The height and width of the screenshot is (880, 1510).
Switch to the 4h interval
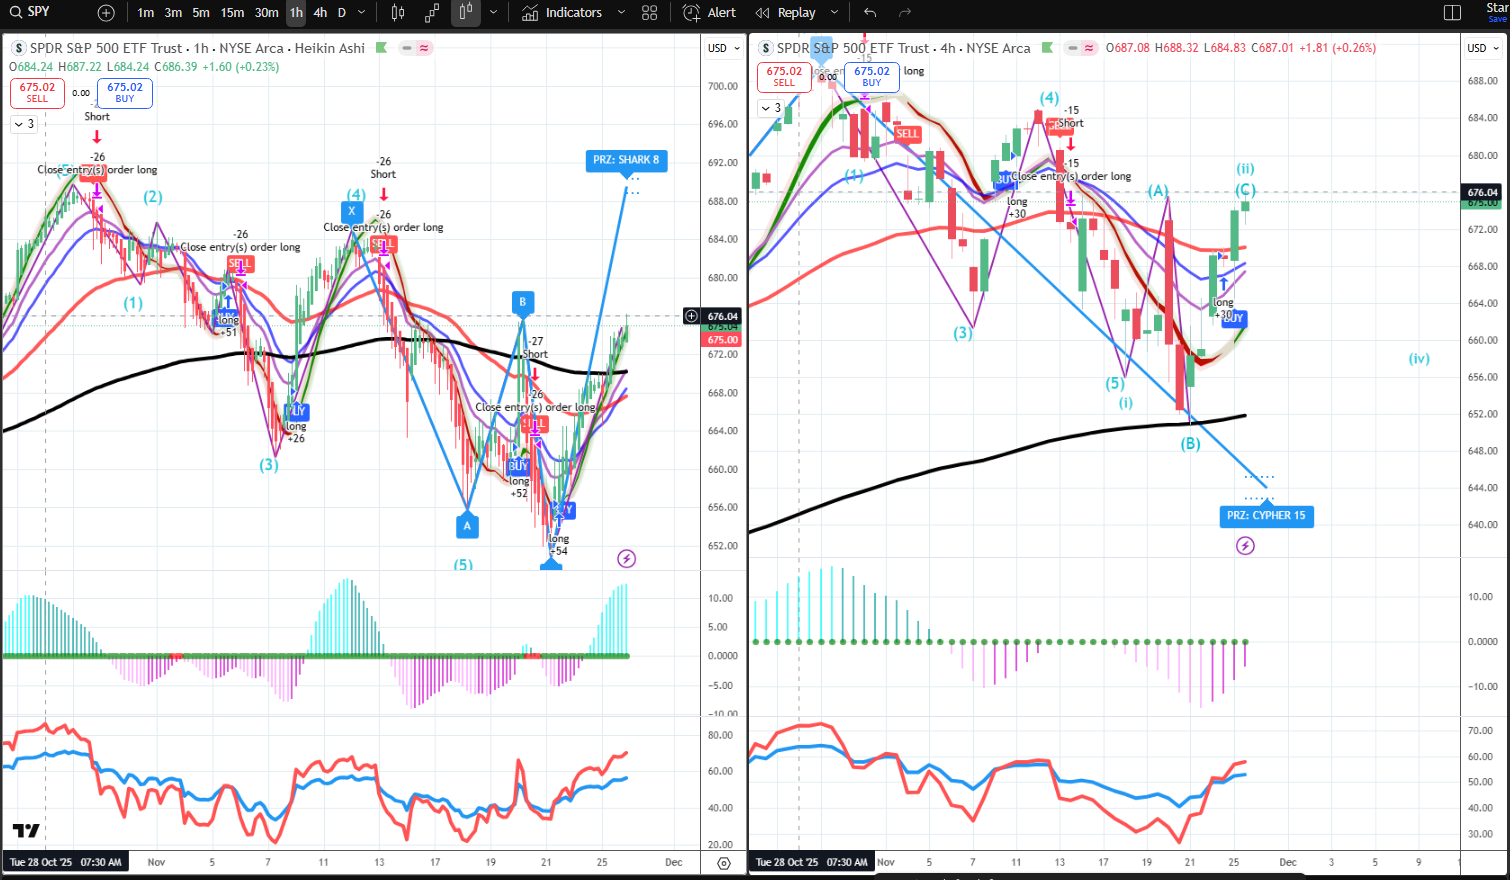coord(320,13)
